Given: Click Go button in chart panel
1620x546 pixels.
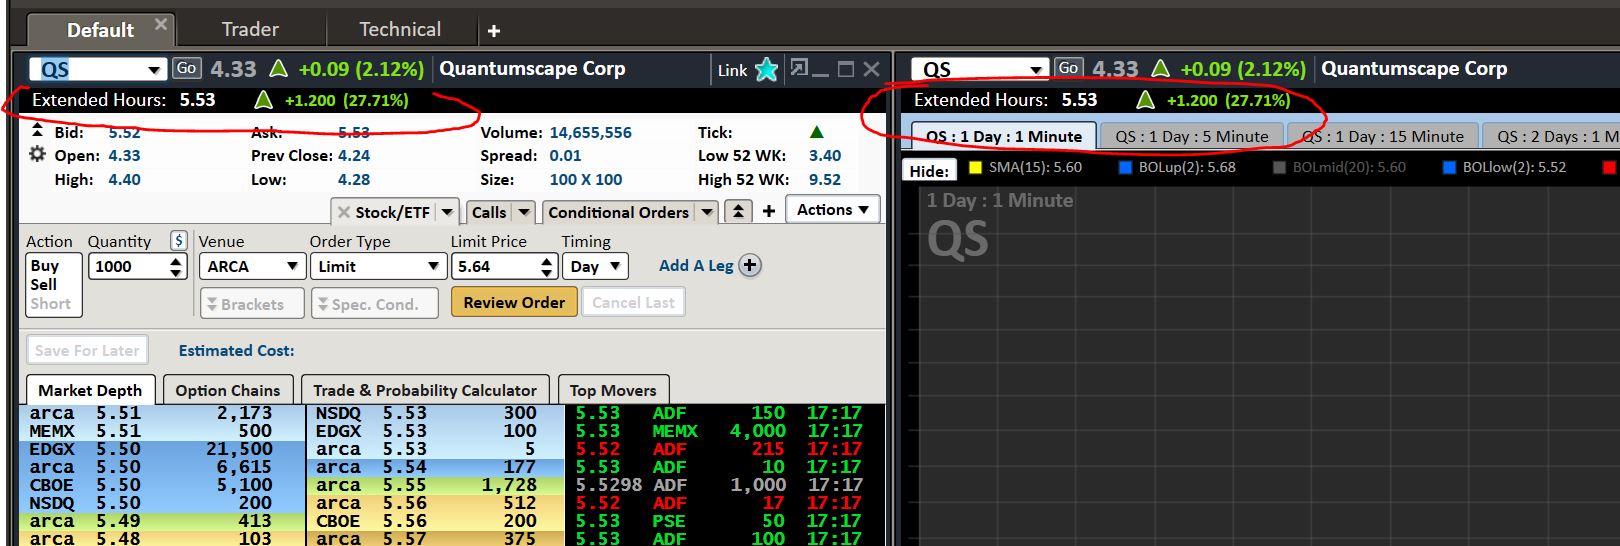Looking at the screenshot, I should tap(1068, 68).
